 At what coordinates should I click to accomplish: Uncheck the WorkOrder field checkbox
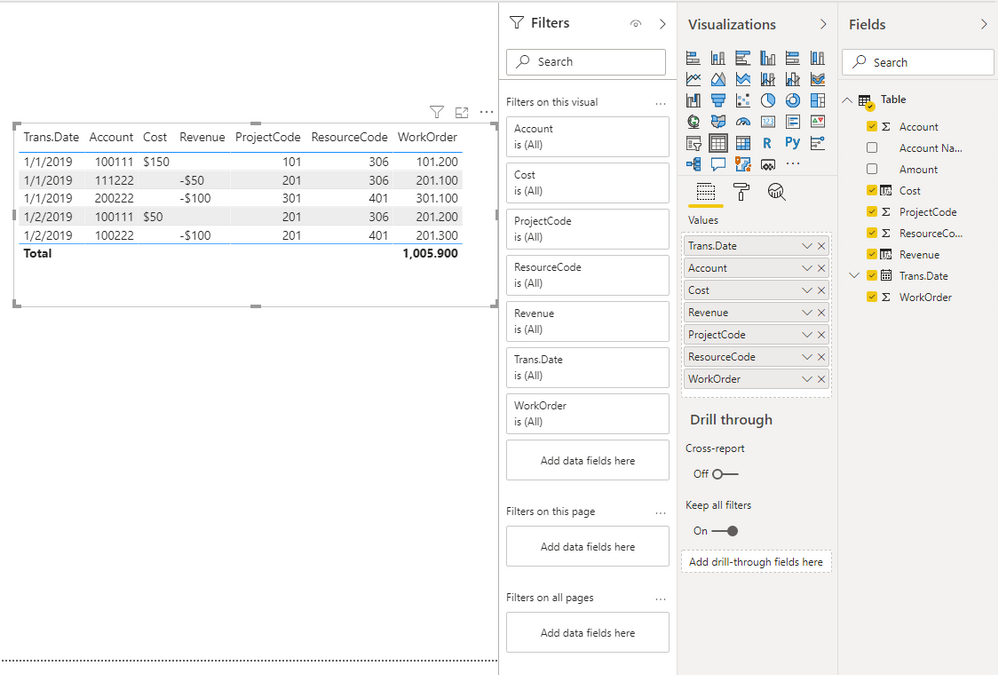[872, 297]
